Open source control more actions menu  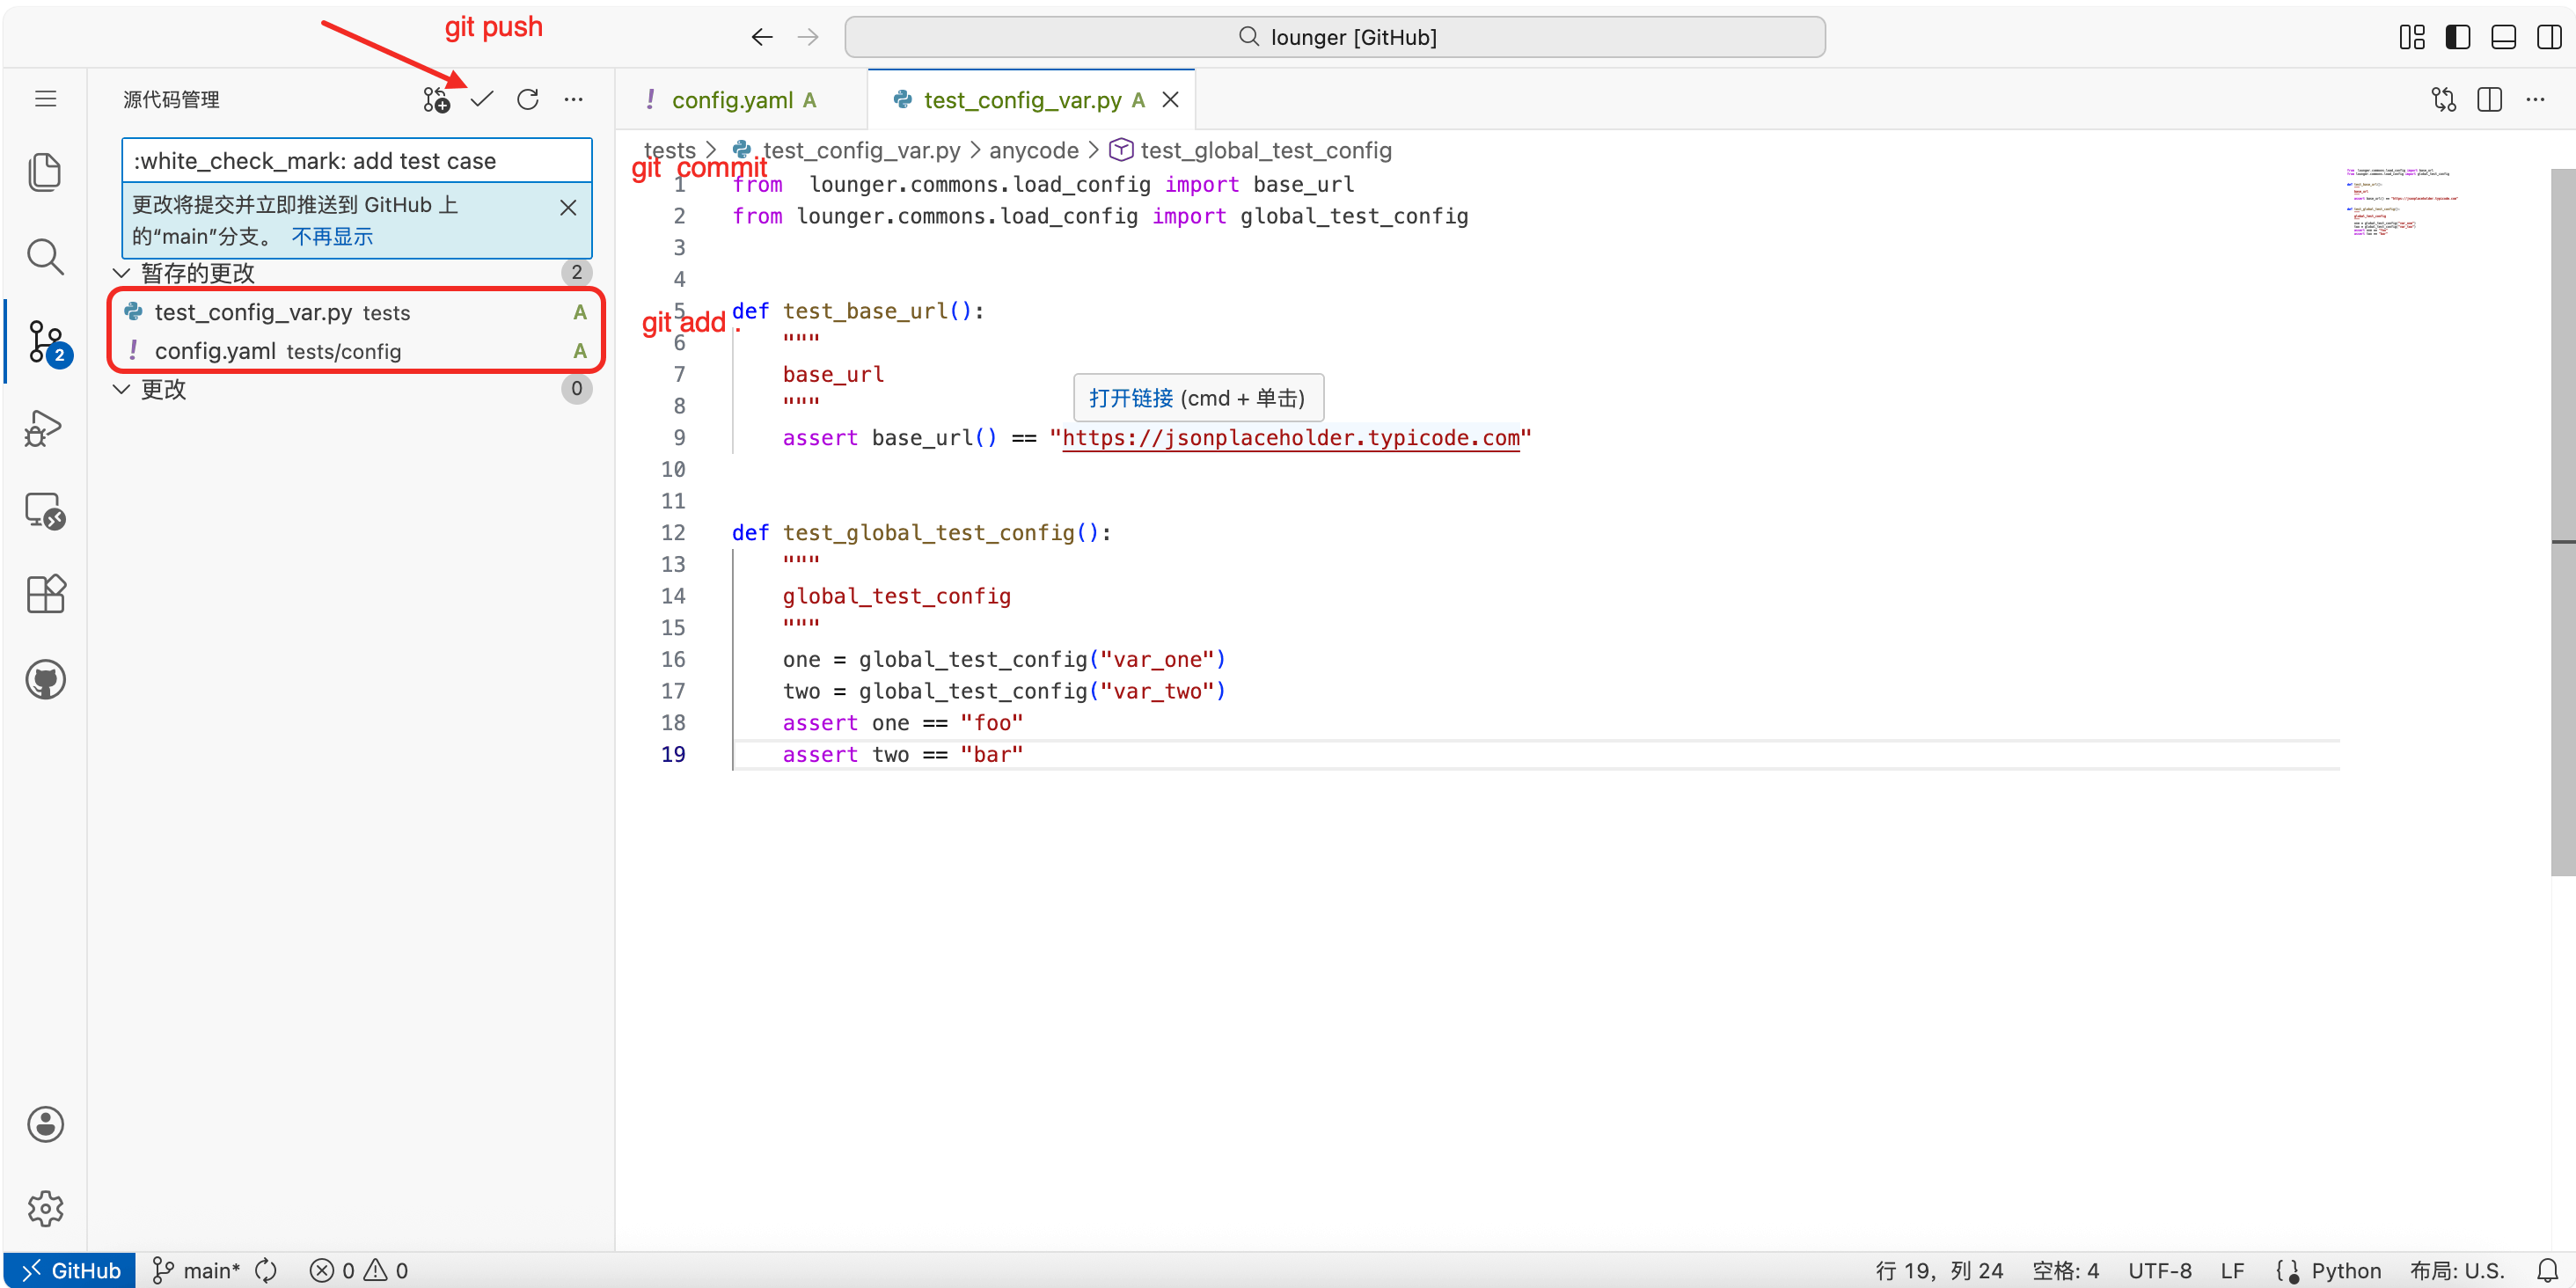(574, 99)
